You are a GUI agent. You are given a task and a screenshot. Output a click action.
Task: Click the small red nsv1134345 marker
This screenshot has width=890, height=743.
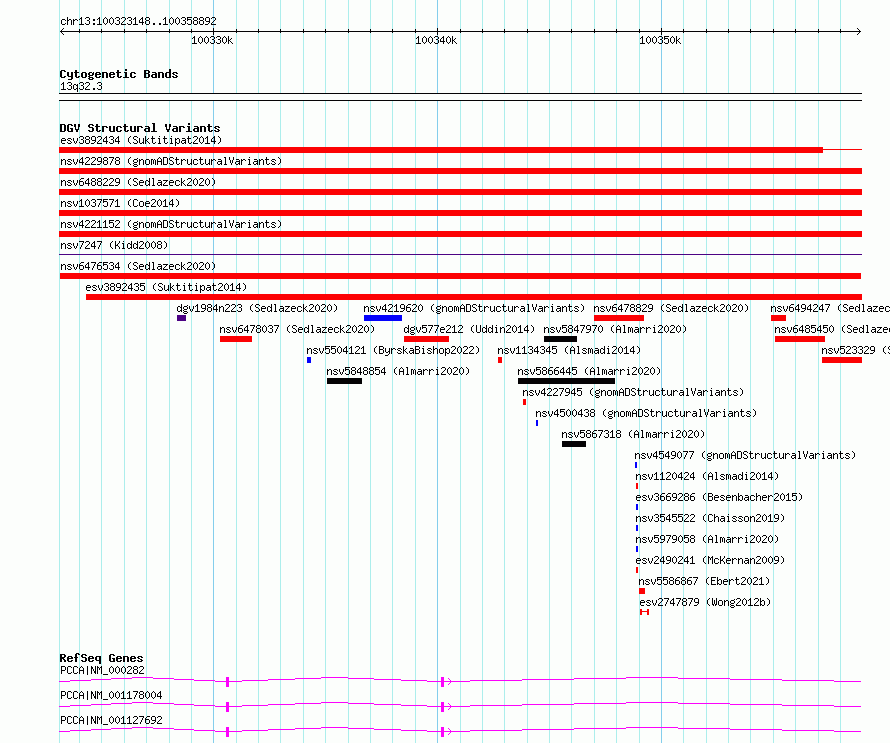(500, 360)
